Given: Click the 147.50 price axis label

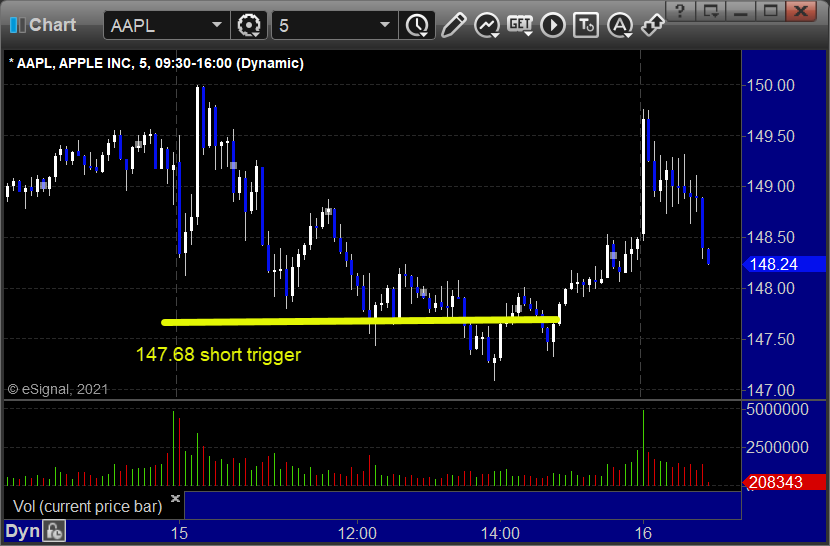Looking at the screenshot, I should (770, 339).
